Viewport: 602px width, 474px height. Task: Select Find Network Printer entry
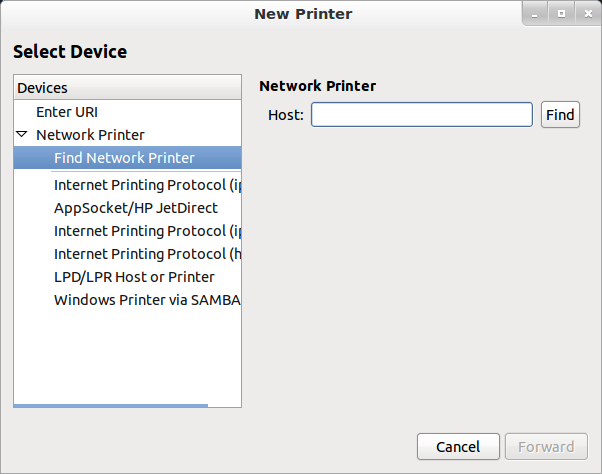coord(127,158)
